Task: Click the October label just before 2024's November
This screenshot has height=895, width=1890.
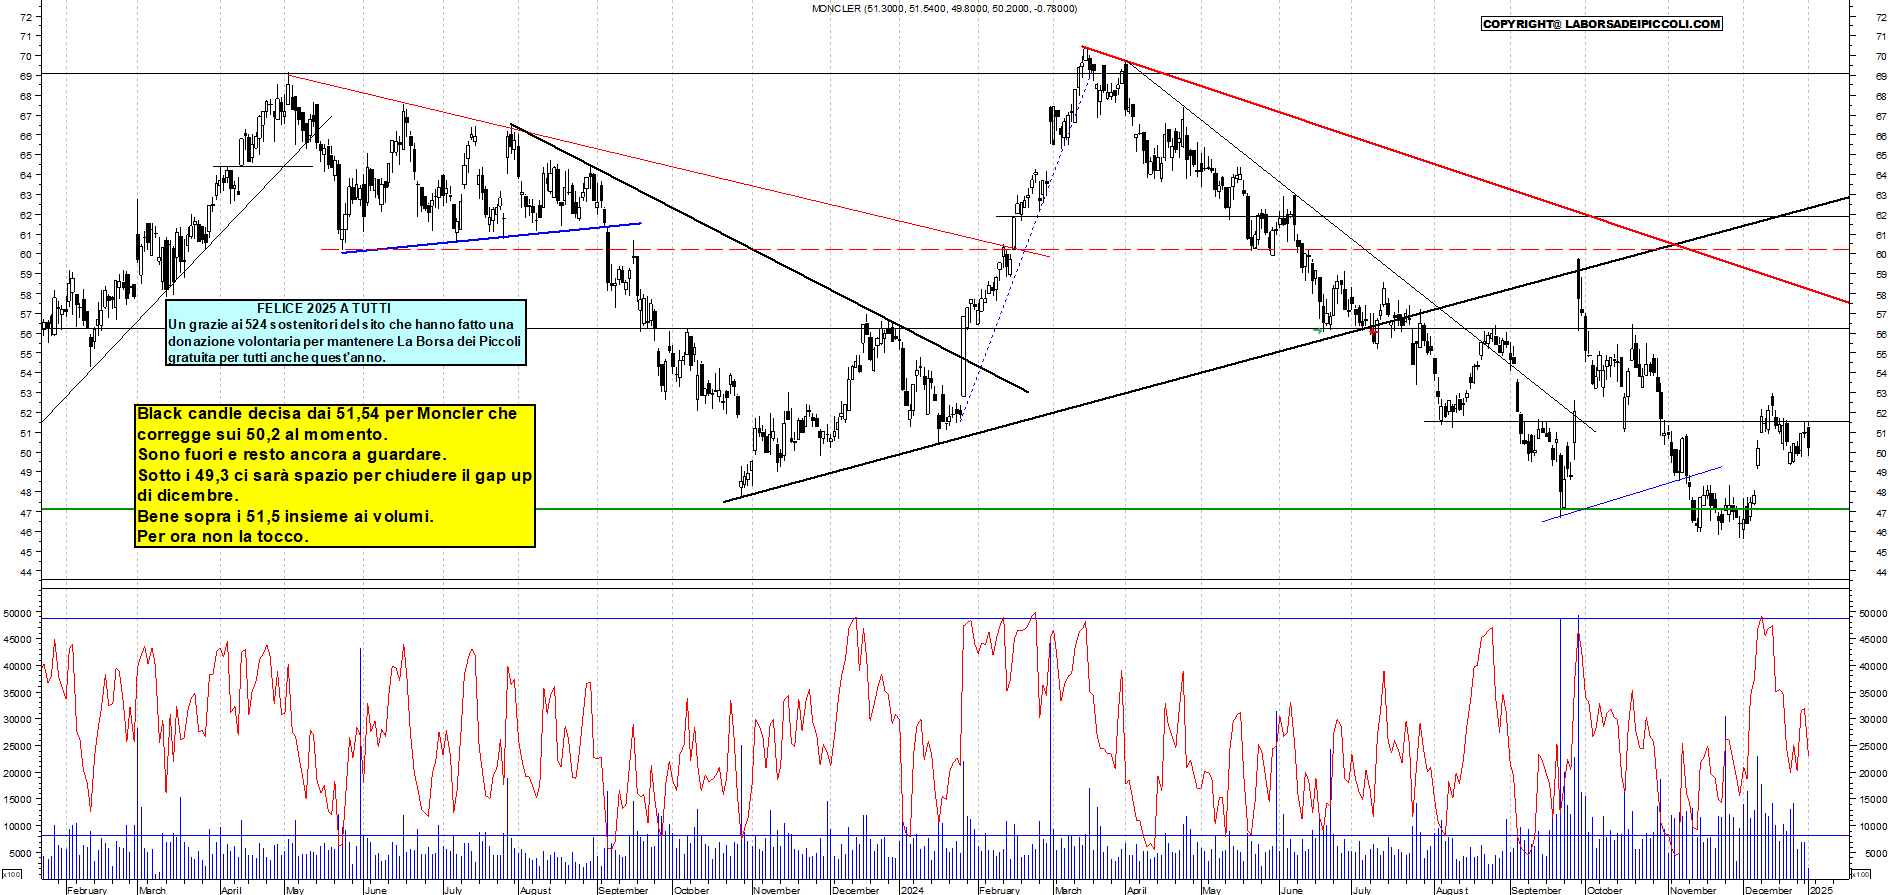Action: point(692,890)
